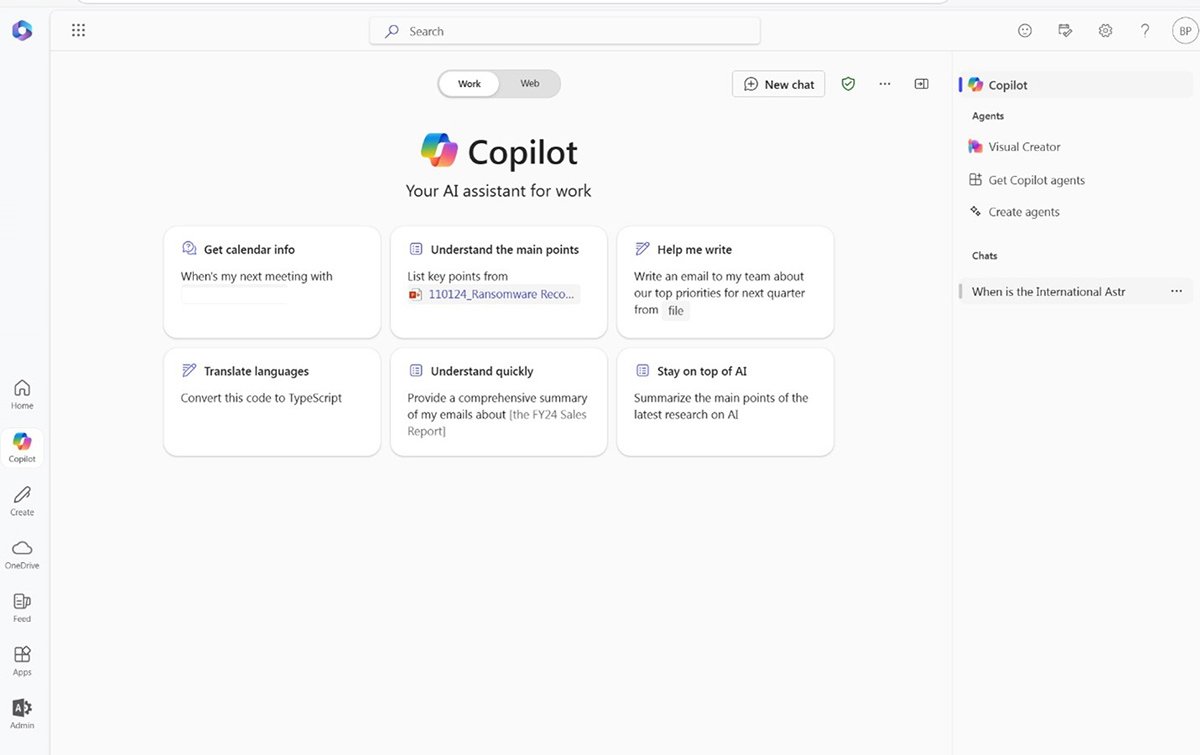Open the app launcher waffle icon
The image size is (1200, 755).
(x=78, y=31)
